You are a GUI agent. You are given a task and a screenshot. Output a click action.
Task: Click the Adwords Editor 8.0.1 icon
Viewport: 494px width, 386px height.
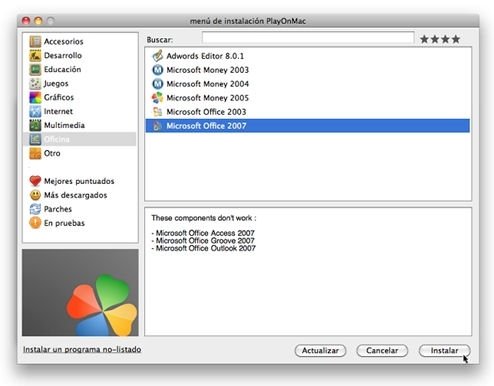157,56
